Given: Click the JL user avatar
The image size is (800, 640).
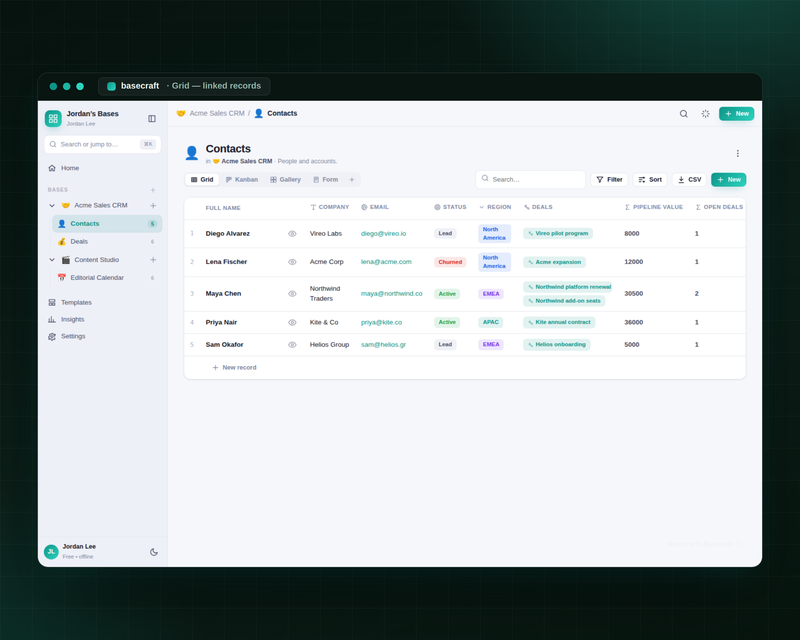Looking at the screenshot, I should coord(51,552).
